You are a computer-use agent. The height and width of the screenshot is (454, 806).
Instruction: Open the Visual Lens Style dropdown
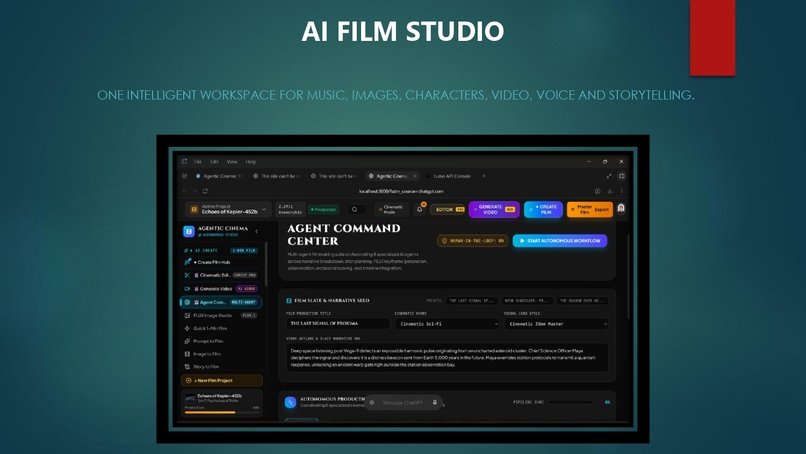pyautogui.click(x=556, y=324)
